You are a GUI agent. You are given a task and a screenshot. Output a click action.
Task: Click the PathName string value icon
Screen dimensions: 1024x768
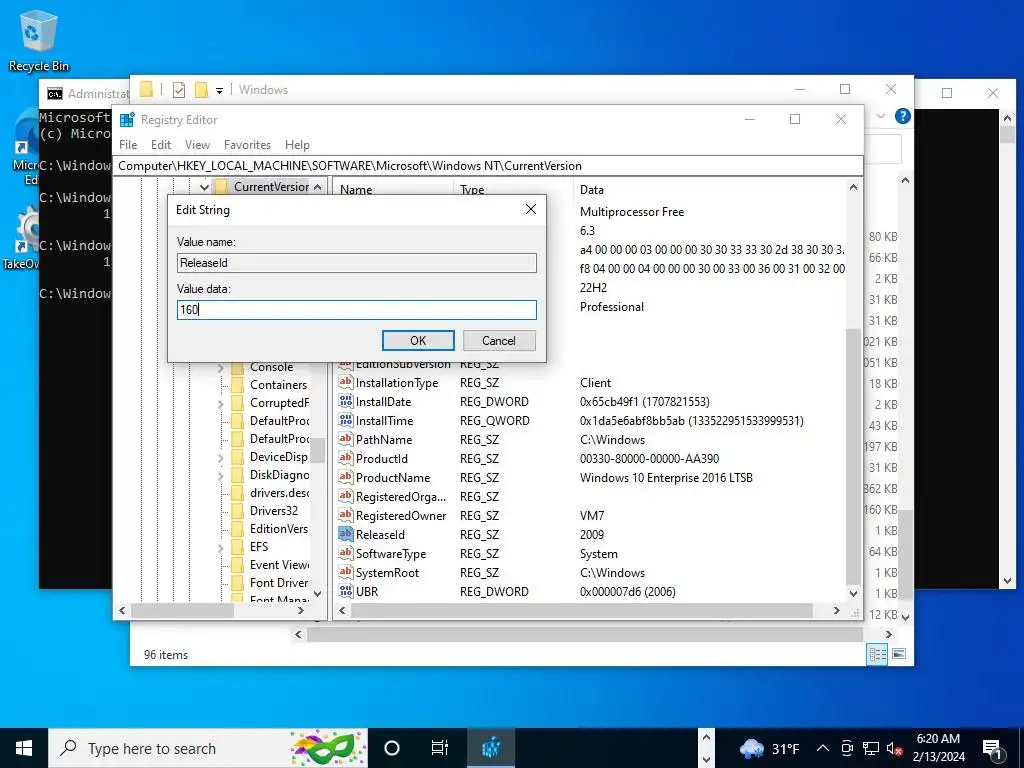click(x=345, y=440)
